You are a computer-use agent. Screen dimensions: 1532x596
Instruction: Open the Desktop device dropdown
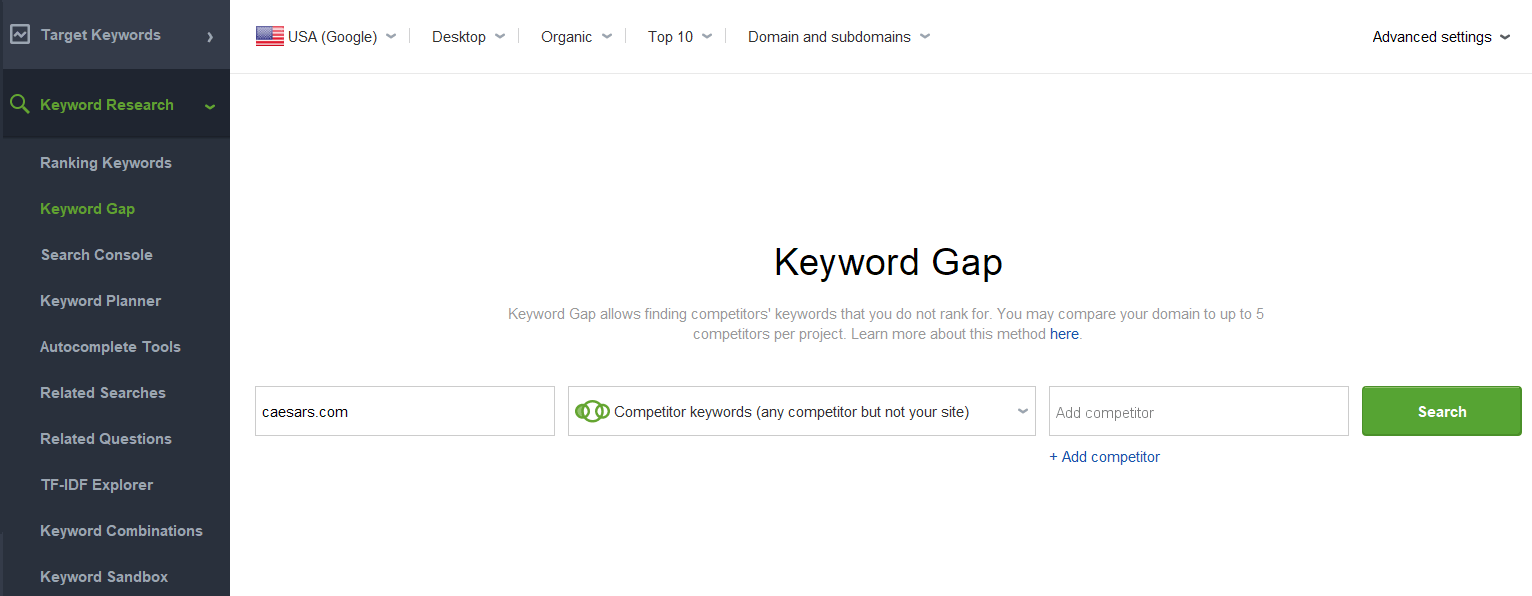click(468, 37)
